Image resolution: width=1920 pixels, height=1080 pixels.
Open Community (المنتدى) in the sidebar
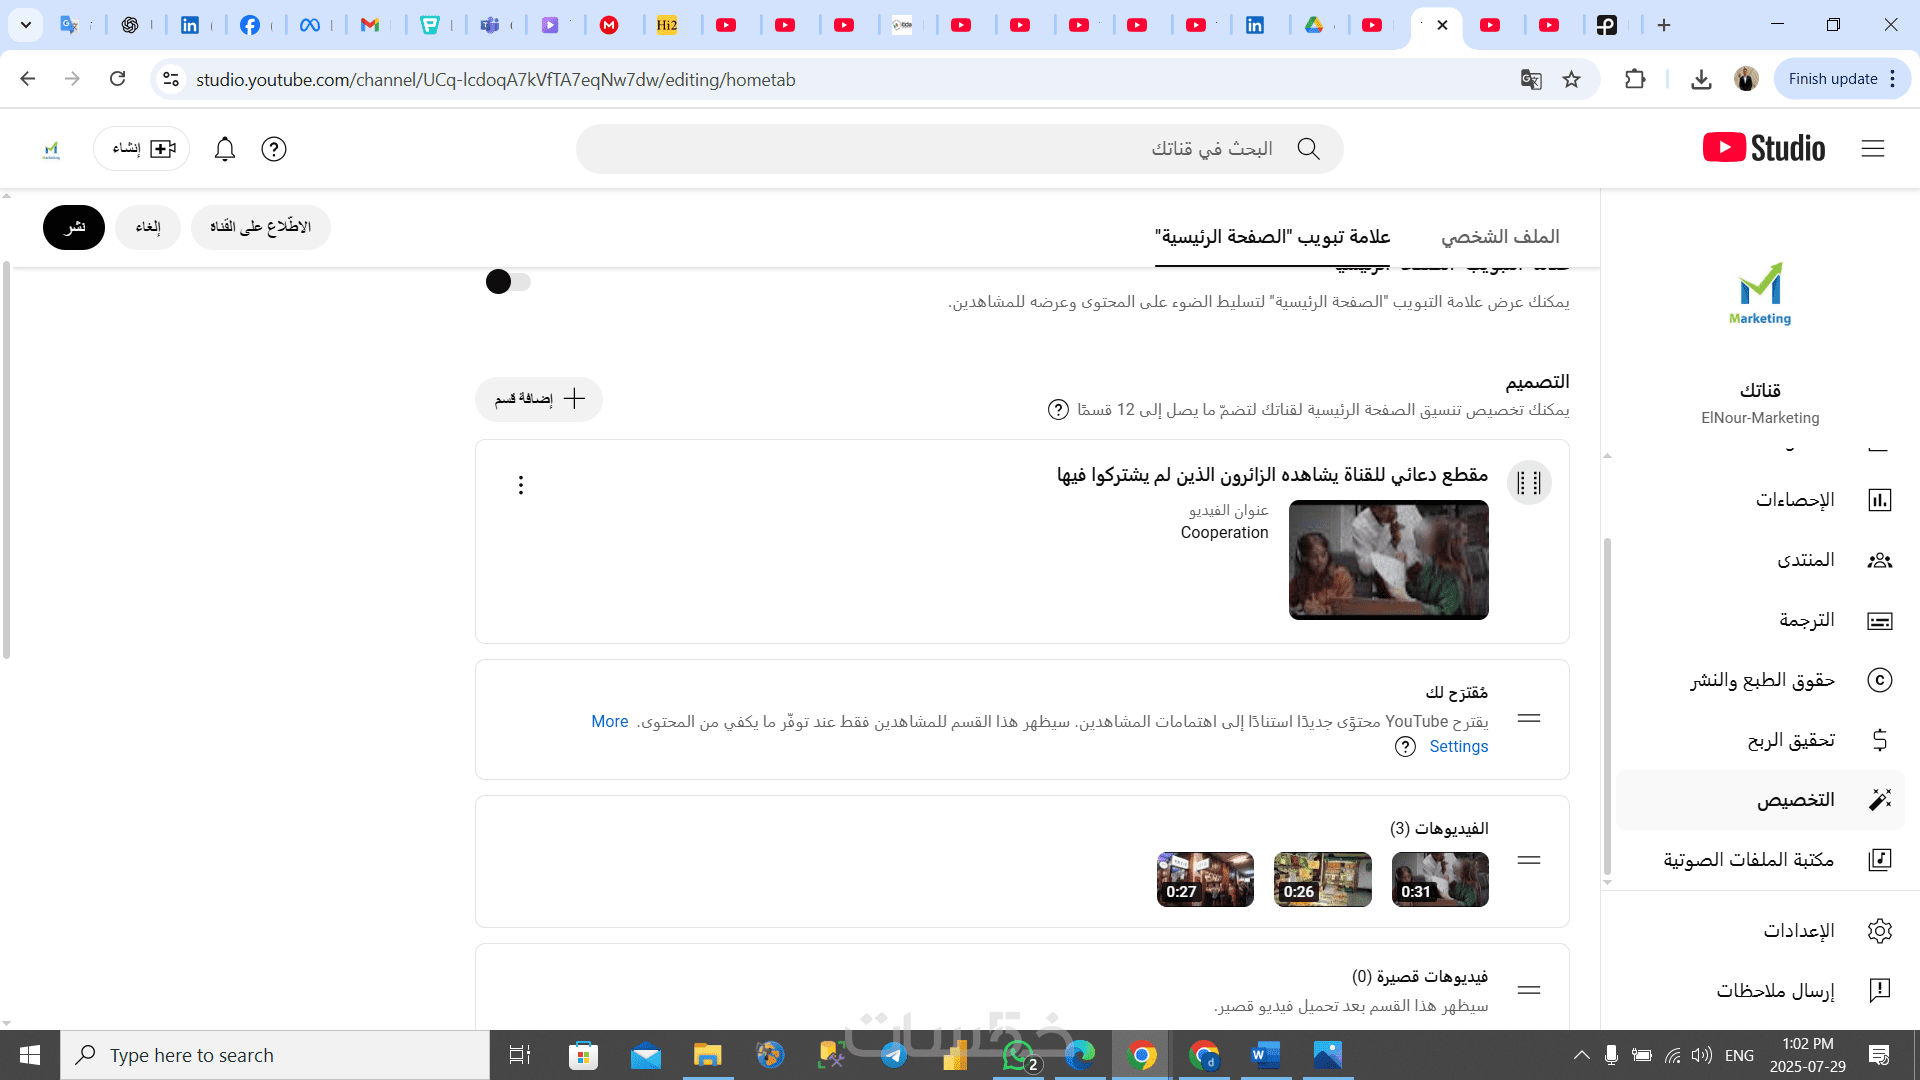pos(1806,560)
